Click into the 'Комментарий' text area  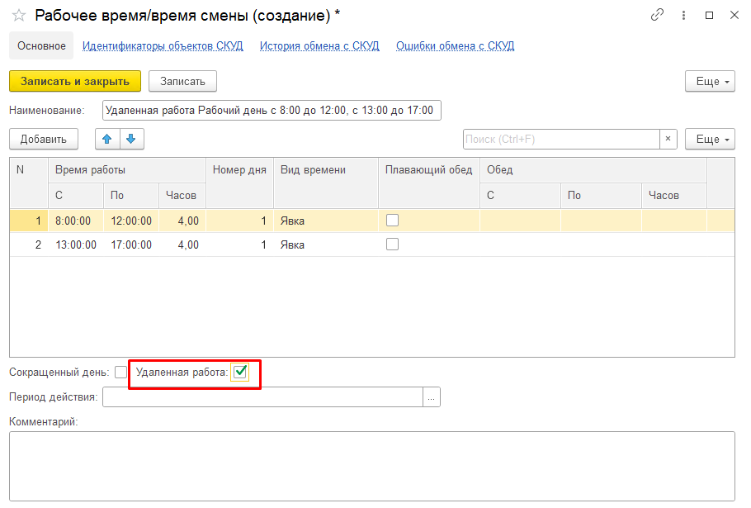372,464
